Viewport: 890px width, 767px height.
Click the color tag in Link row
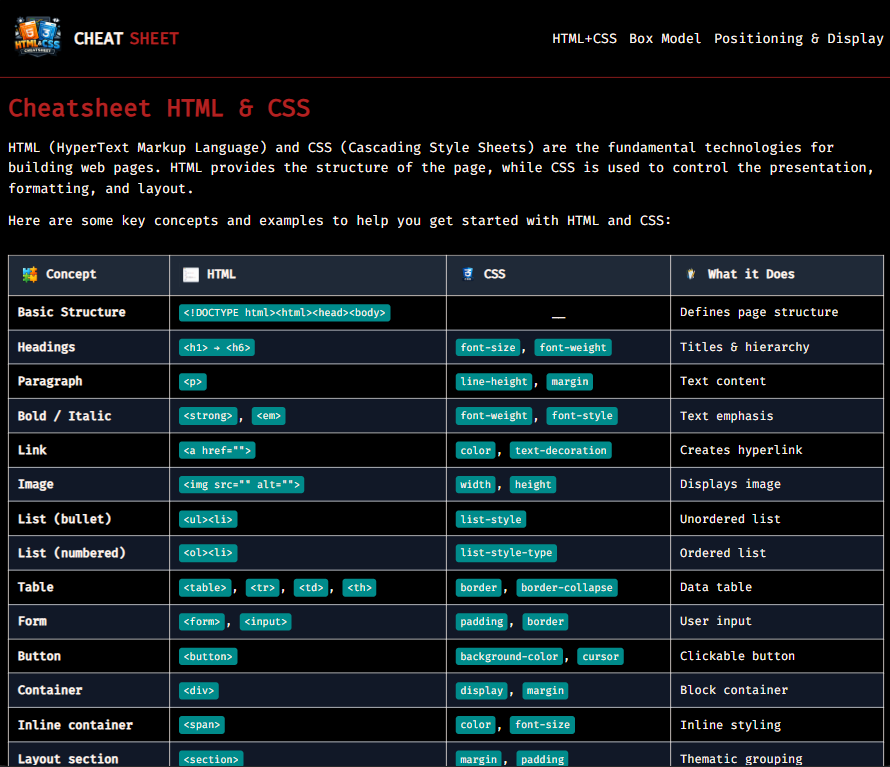click(x=476, y=450)
